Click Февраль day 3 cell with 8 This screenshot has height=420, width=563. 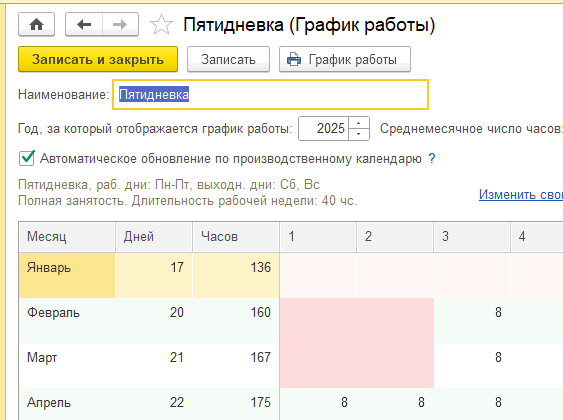[472, 320]
